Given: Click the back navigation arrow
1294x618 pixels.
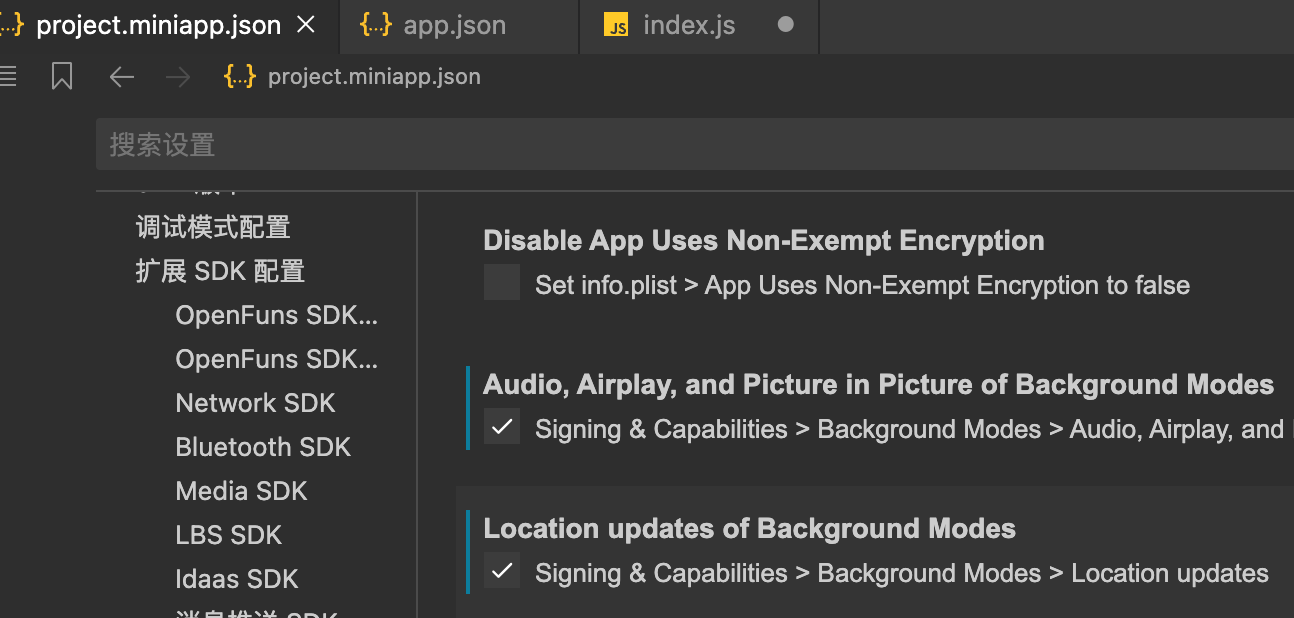Looking at the screenshot, I should 122,77.
